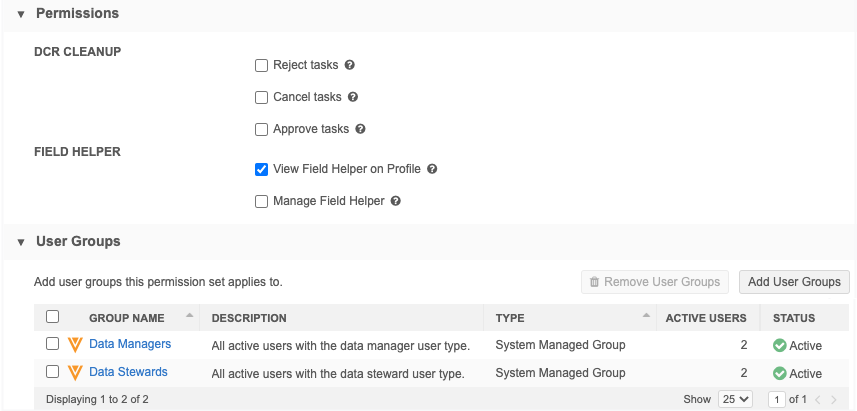
Task: Select the Data Stewards row checkbox
Action: (53, 372)
